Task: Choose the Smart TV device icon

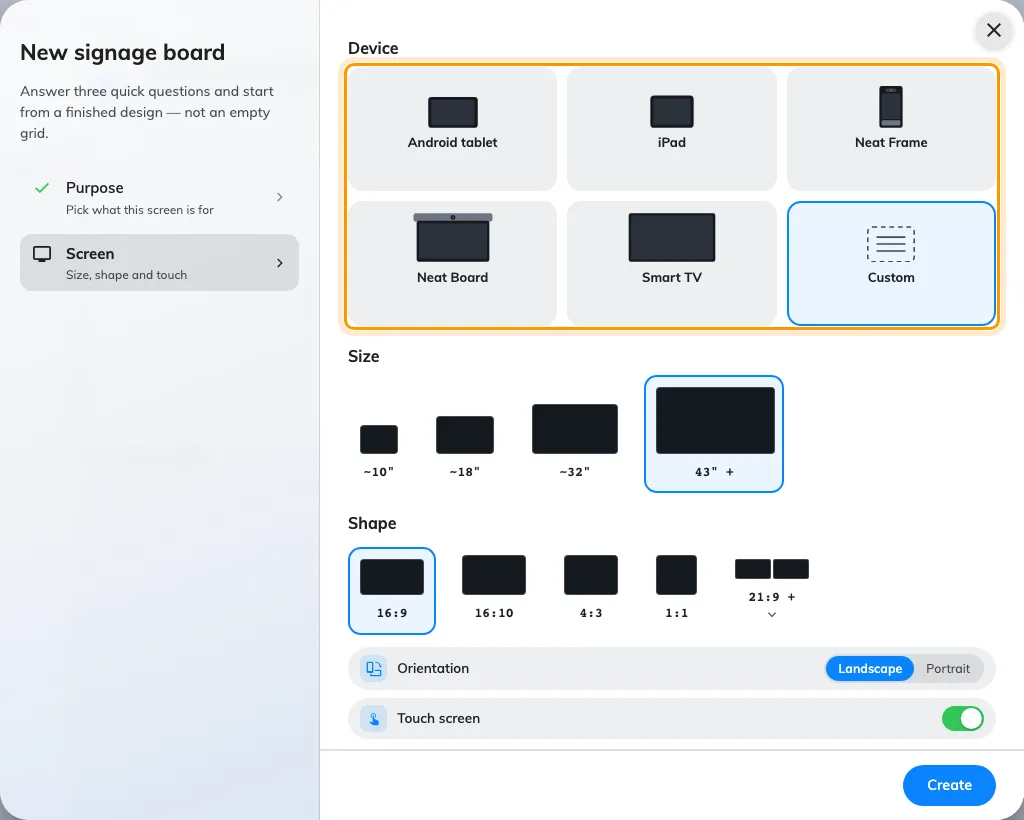Action: 671,238
